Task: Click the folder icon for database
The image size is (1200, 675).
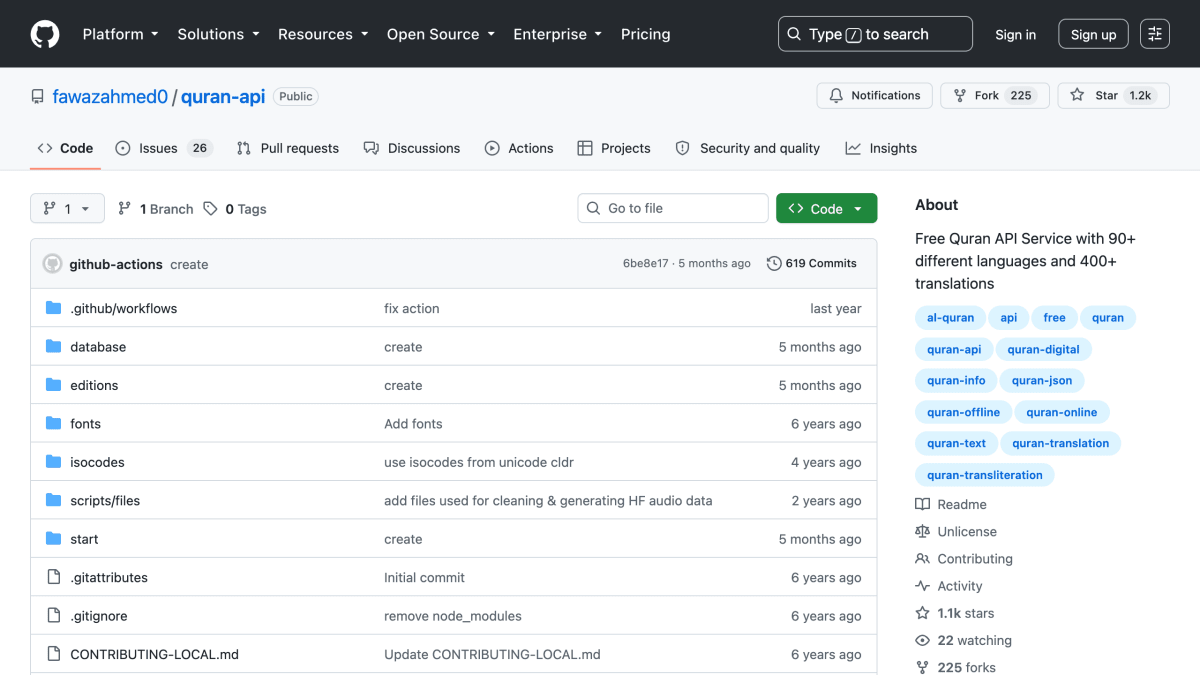Action: click(x=54, y=347)
